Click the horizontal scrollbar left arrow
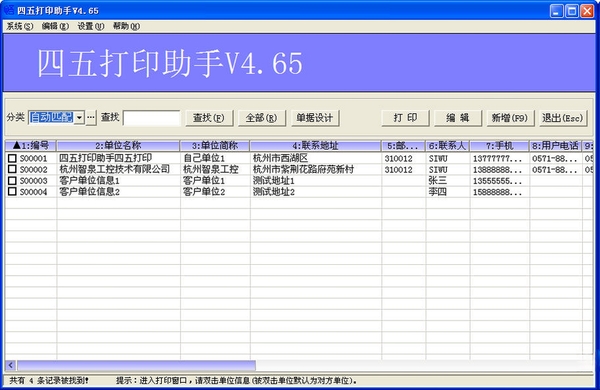 11,365
